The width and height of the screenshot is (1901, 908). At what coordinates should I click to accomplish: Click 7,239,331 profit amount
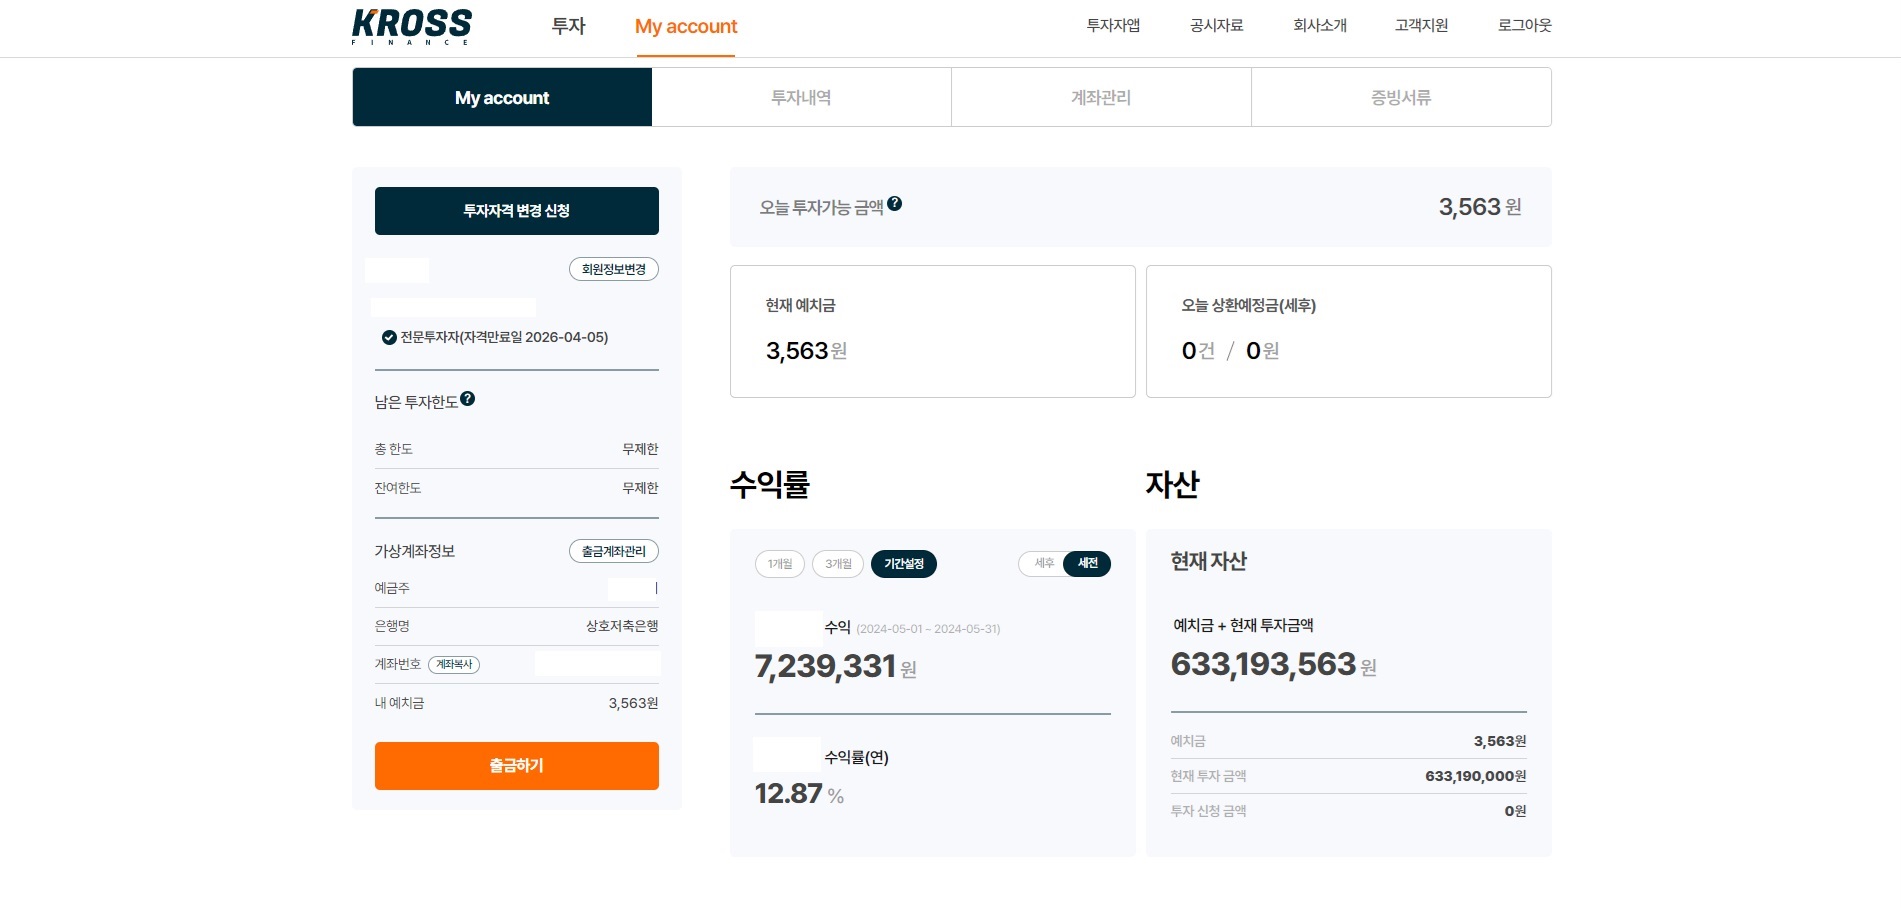tap(825, 666)
